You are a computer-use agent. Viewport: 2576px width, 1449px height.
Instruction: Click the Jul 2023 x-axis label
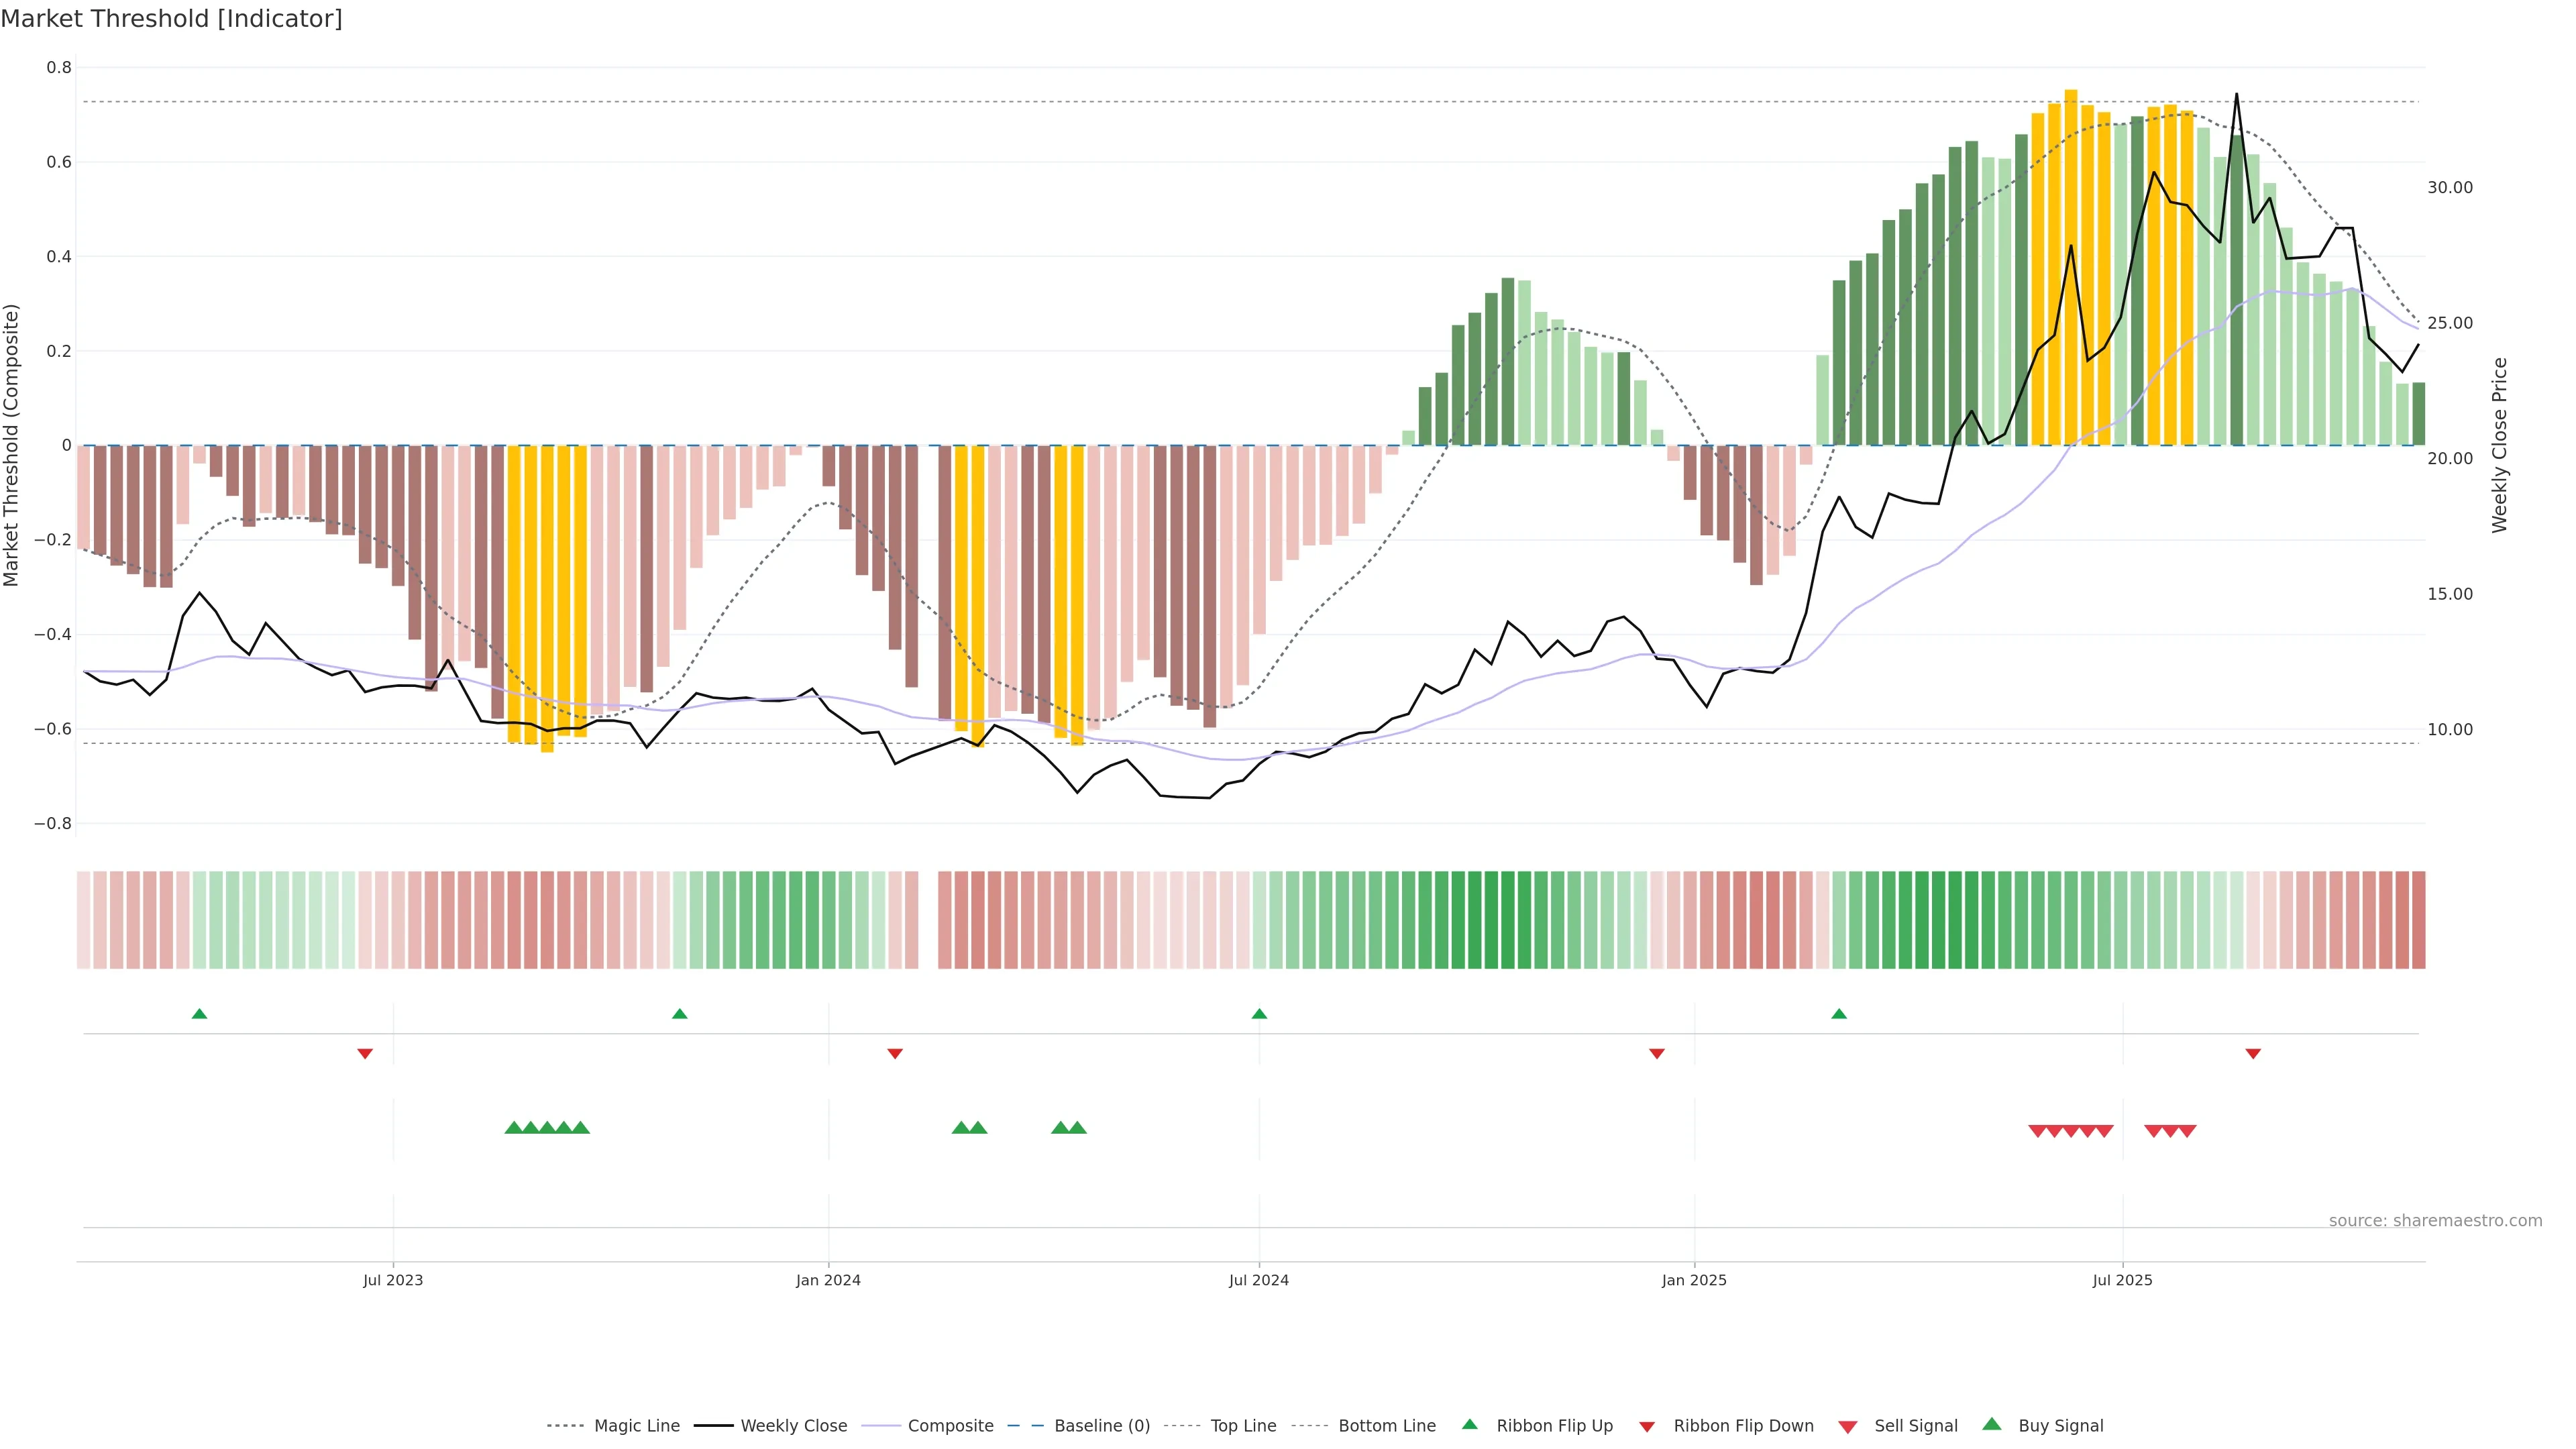[393, 1280]
